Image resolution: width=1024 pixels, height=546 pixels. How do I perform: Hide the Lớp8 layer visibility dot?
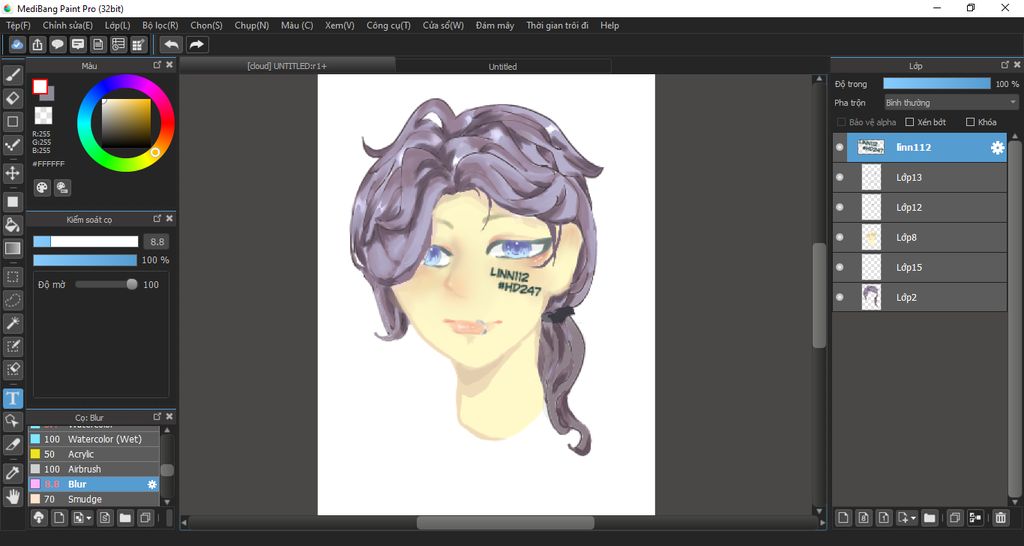840,237
